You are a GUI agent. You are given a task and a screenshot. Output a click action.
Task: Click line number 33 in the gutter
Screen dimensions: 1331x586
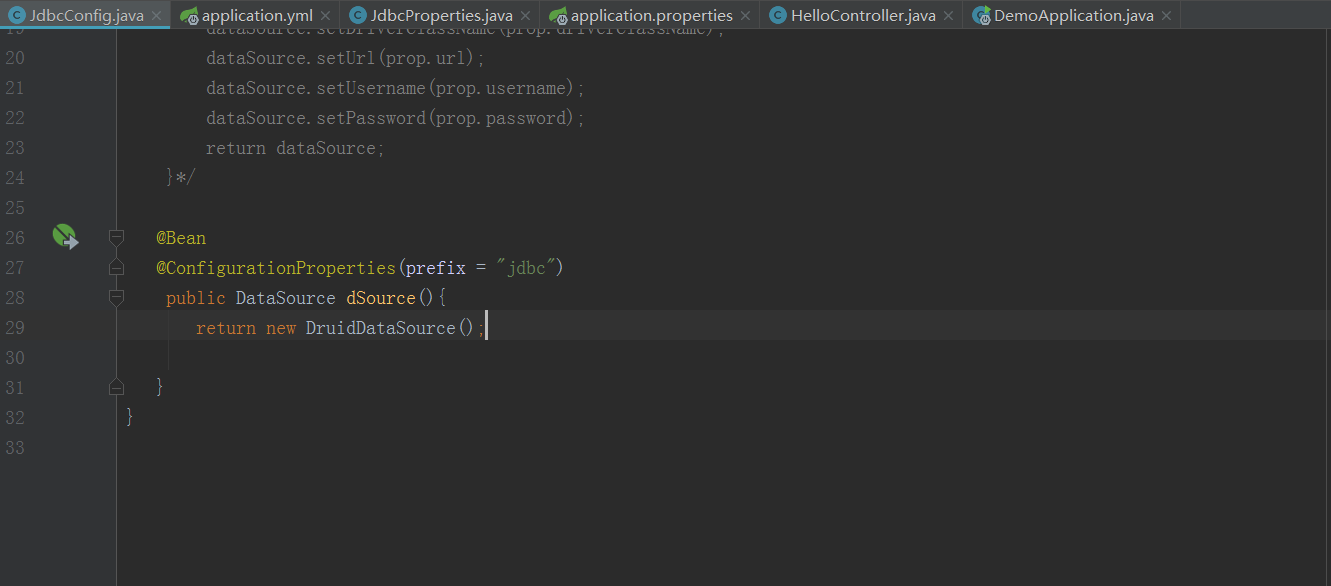pos(15,447)
